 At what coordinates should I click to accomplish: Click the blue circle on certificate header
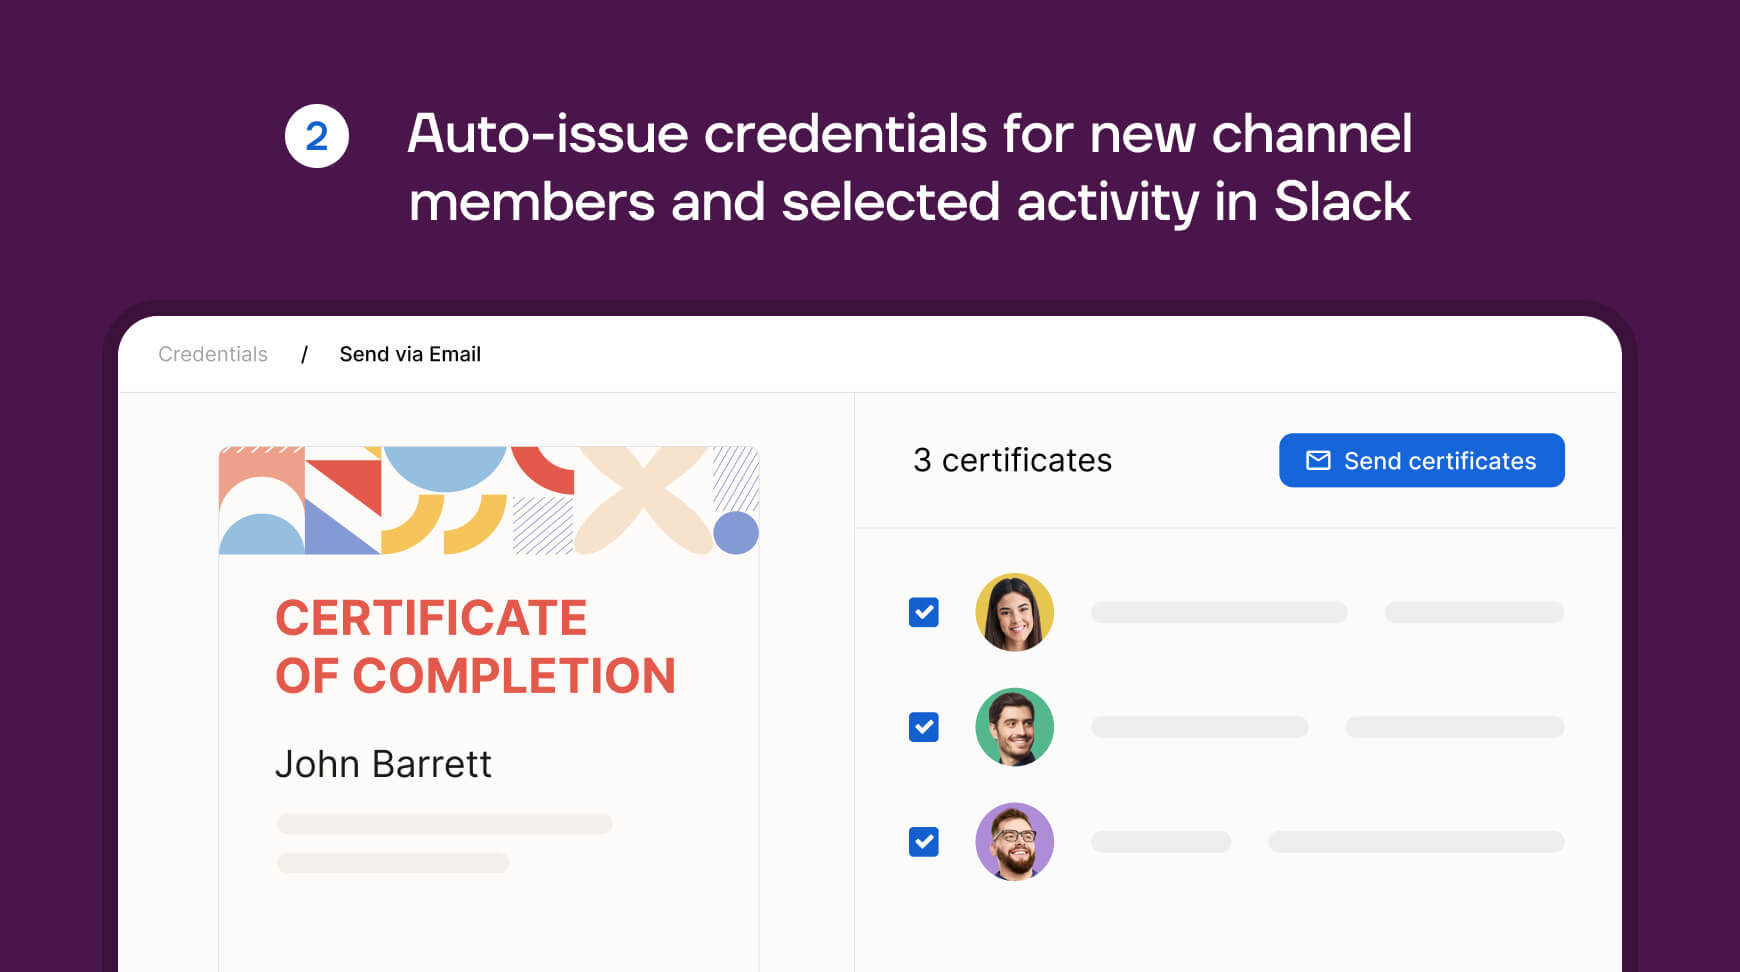736,533
